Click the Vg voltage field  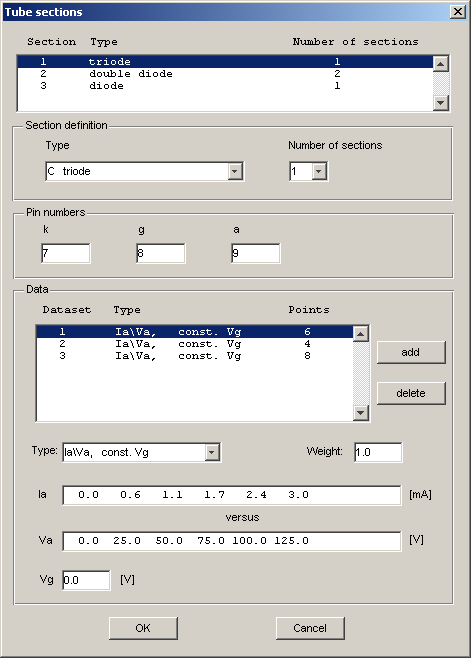pos(86,580)
